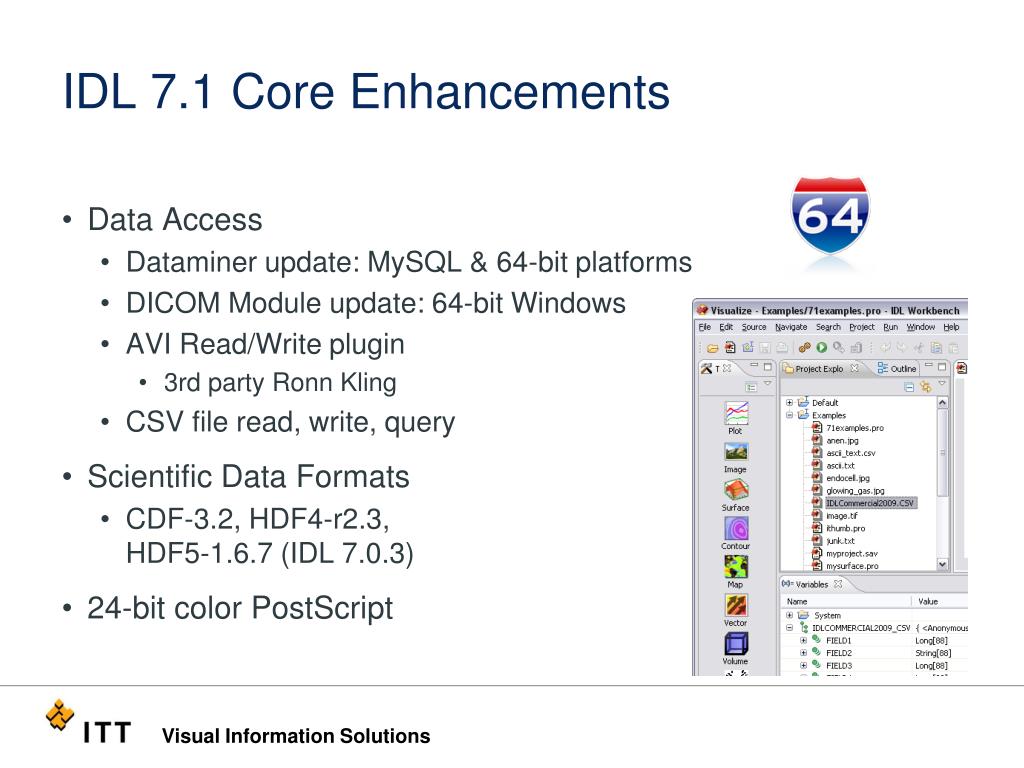Open tool palette view menu triangle
Screen dimensions: 1024x768
point(768,385)
